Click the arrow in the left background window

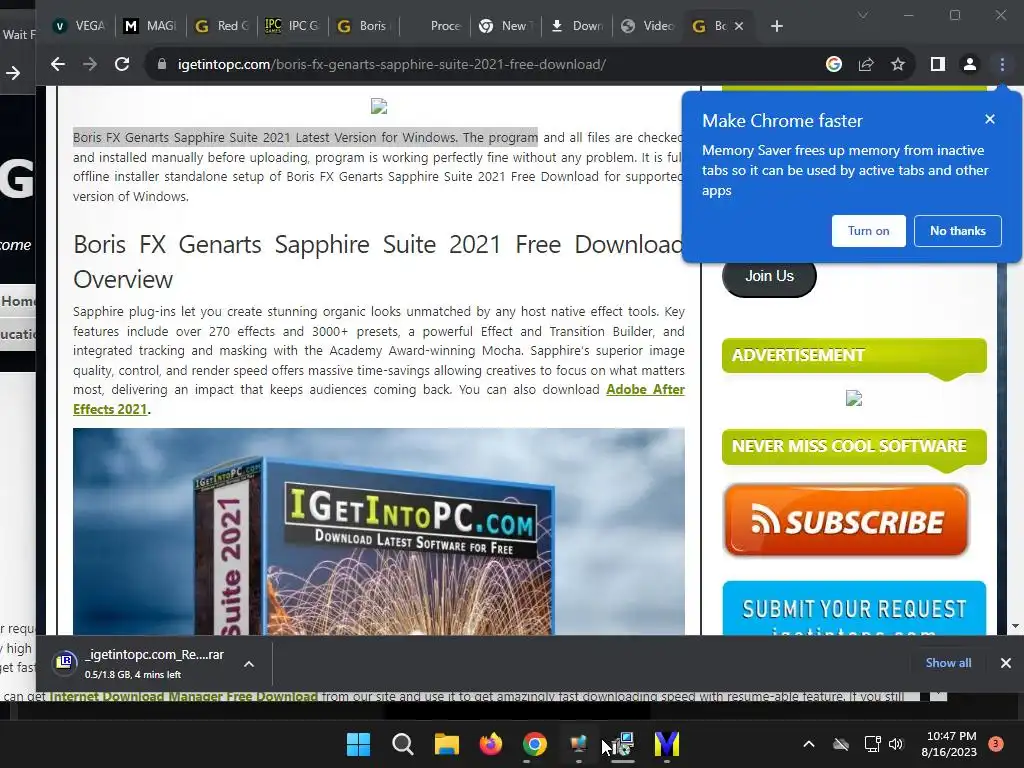[x=13, y=72]
